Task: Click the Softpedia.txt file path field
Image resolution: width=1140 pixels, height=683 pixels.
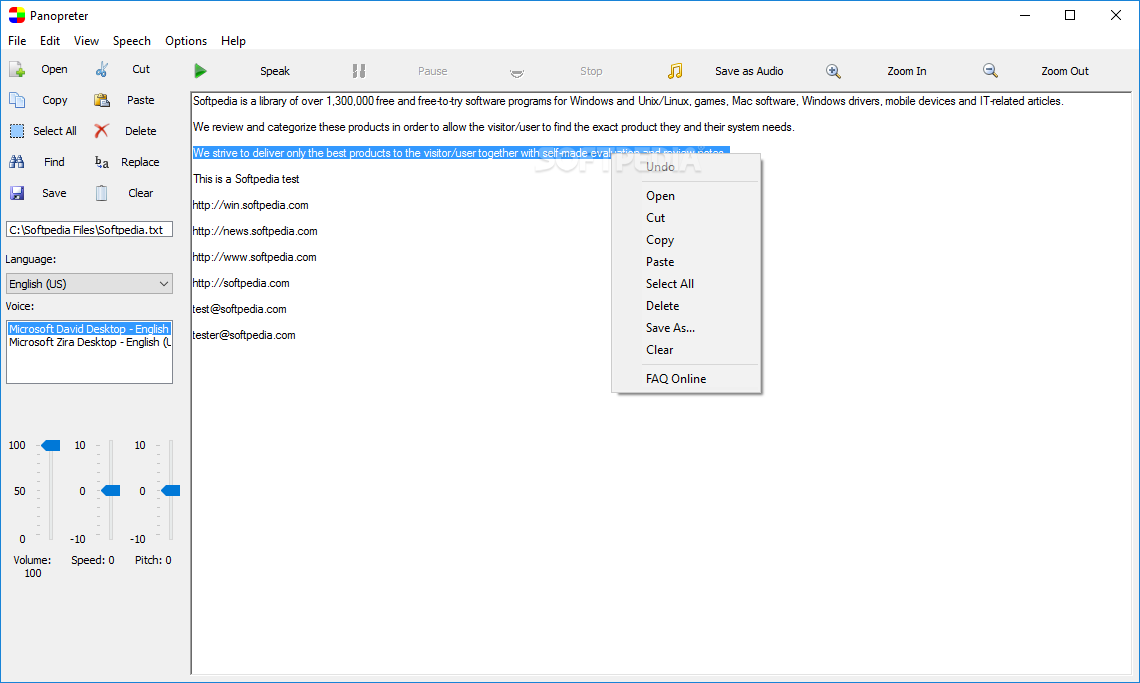Action: pyautogui.click(x=89, y=230)
